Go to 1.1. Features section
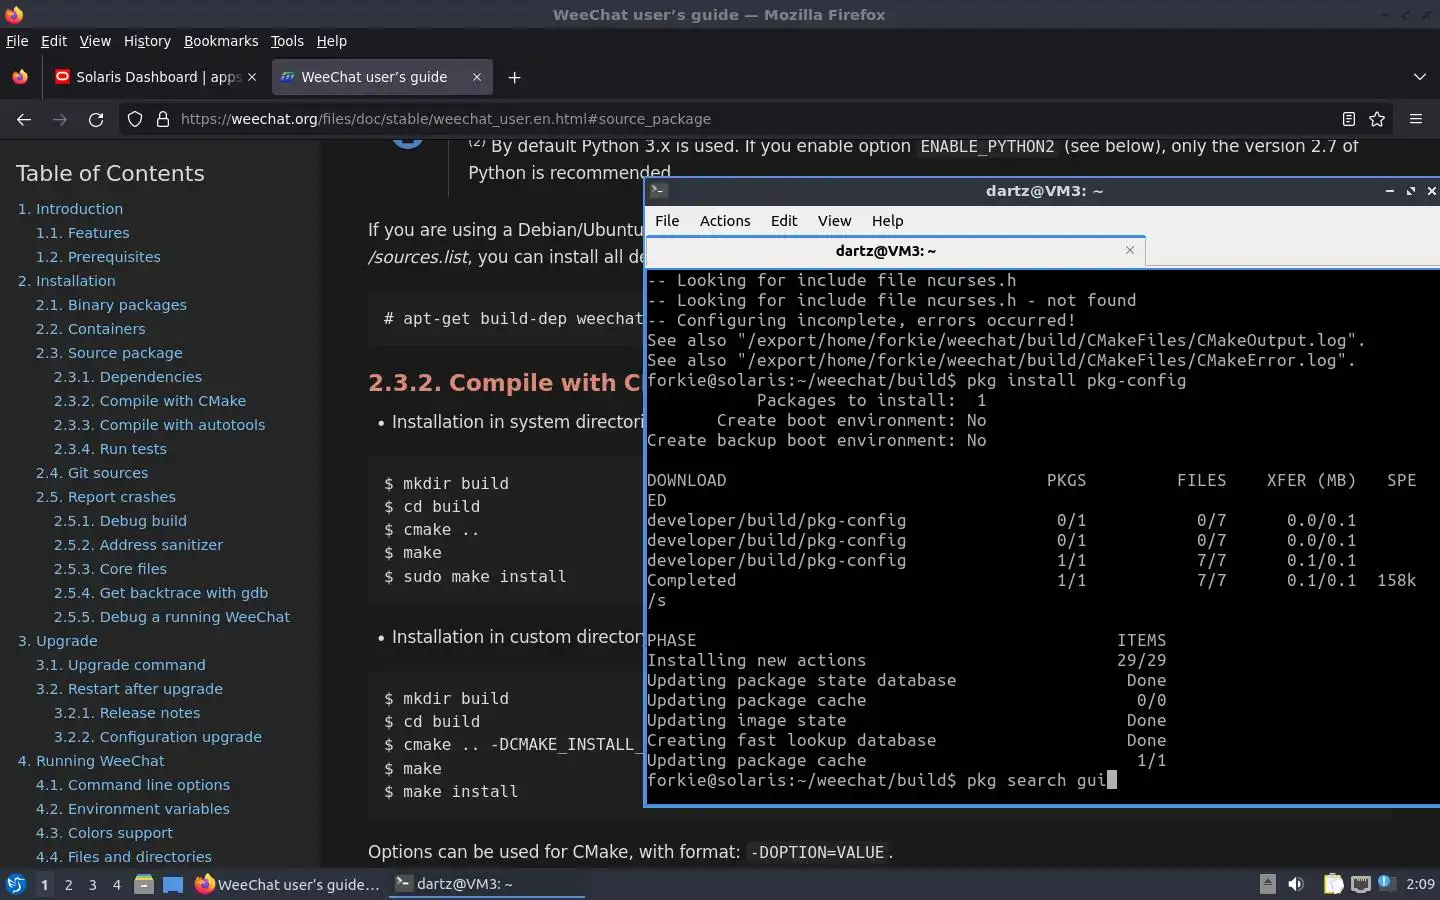 click(83, 233)
